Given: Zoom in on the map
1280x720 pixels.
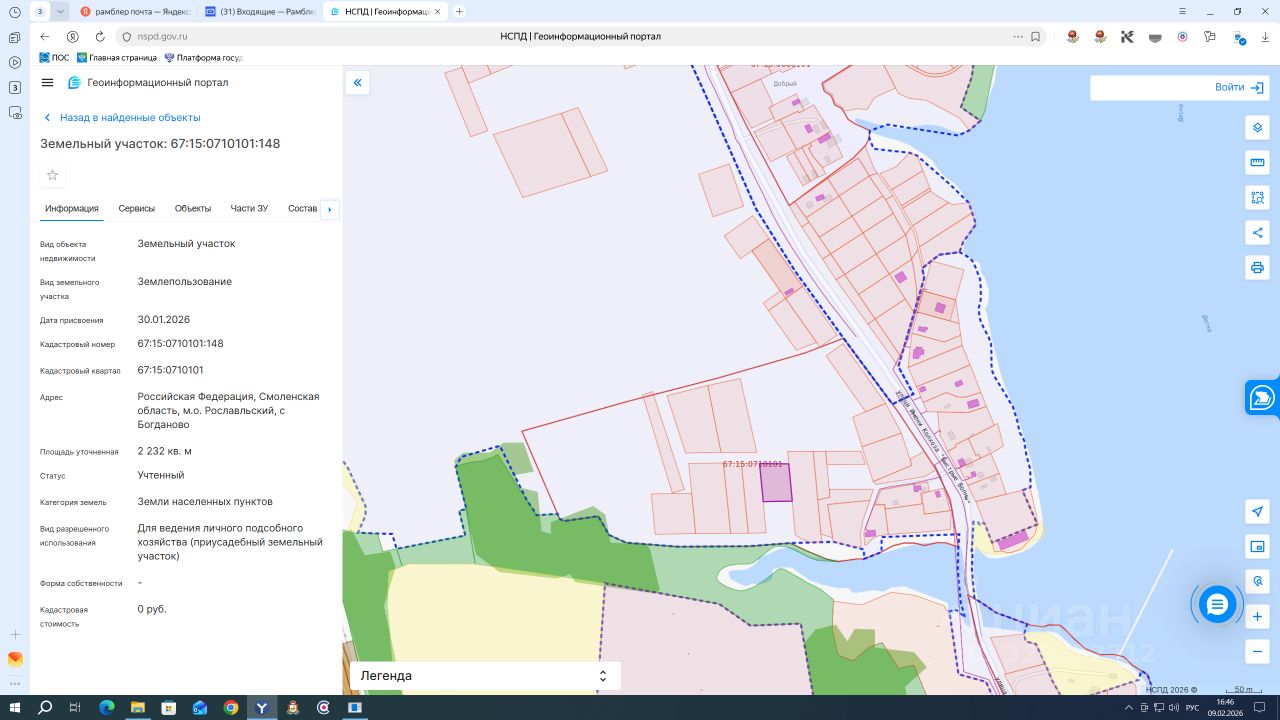Looking at the screenshot, I should [x=1257, y=617].
